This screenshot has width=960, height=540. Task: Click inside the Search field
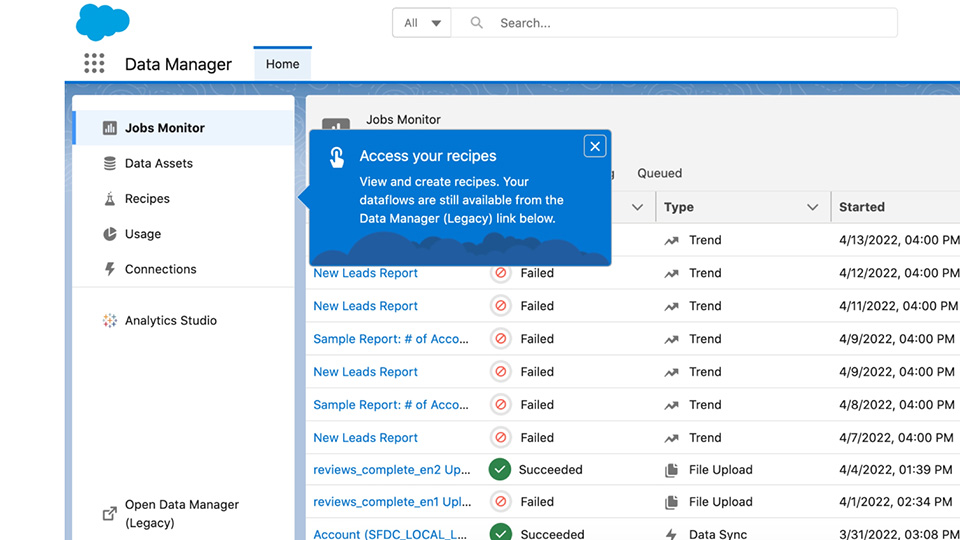pos(690,23)
